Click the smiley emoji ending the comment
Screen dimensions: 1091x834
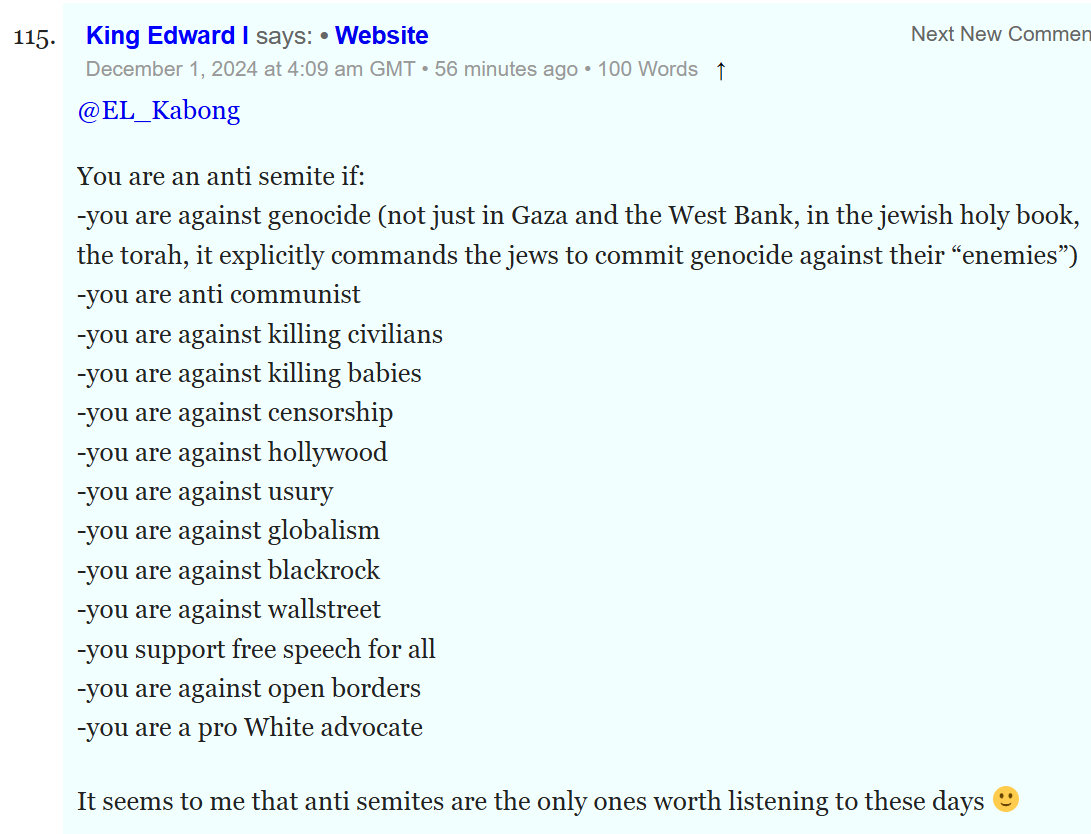click(1006, 800)
